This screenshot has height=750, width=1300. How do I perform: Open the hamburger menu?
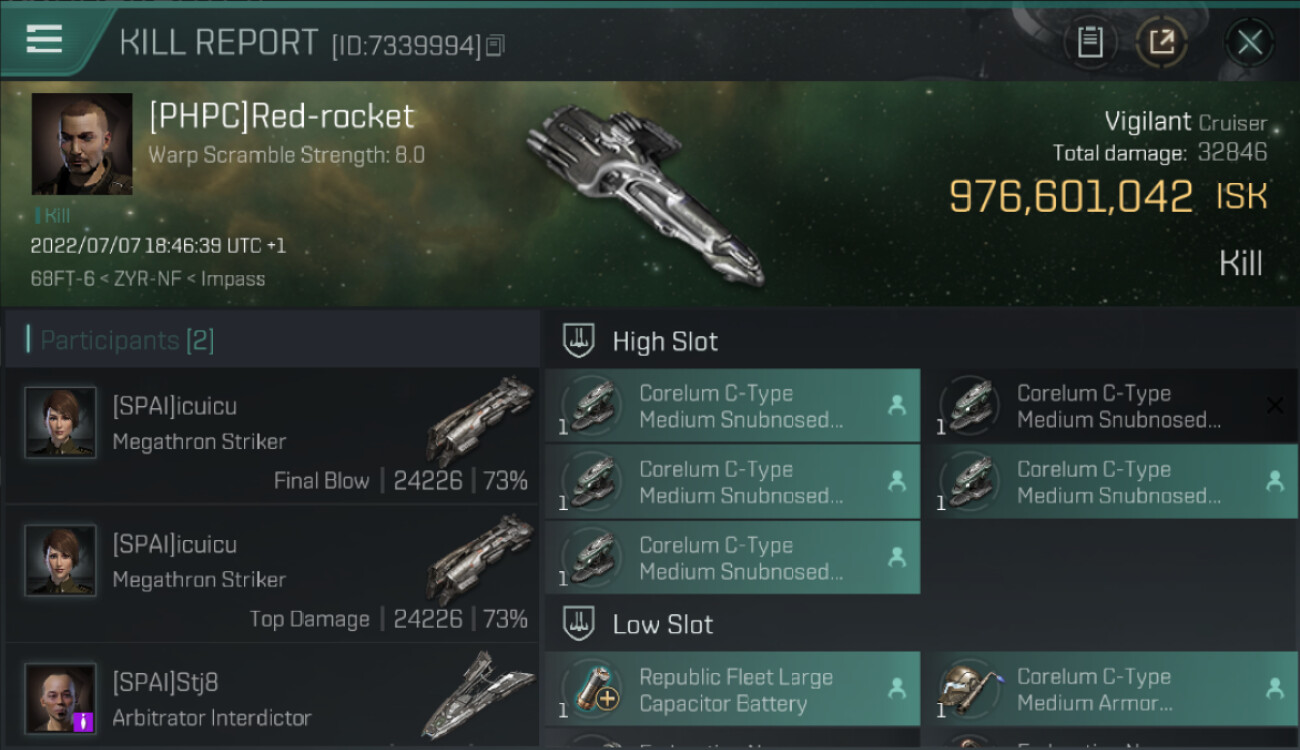[x=45, y=40]
